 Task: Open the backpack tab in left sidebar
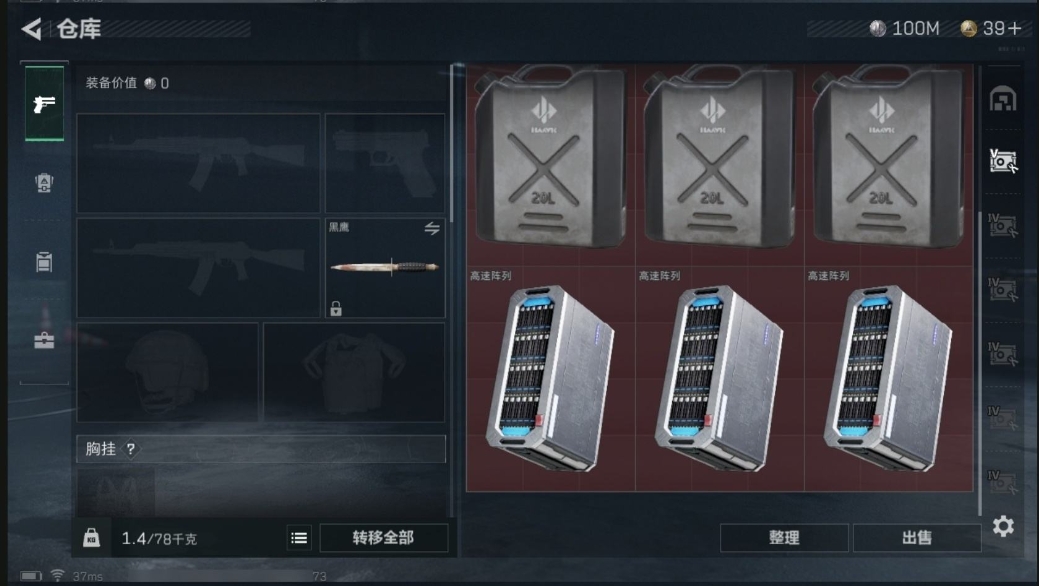pos(44,182)
